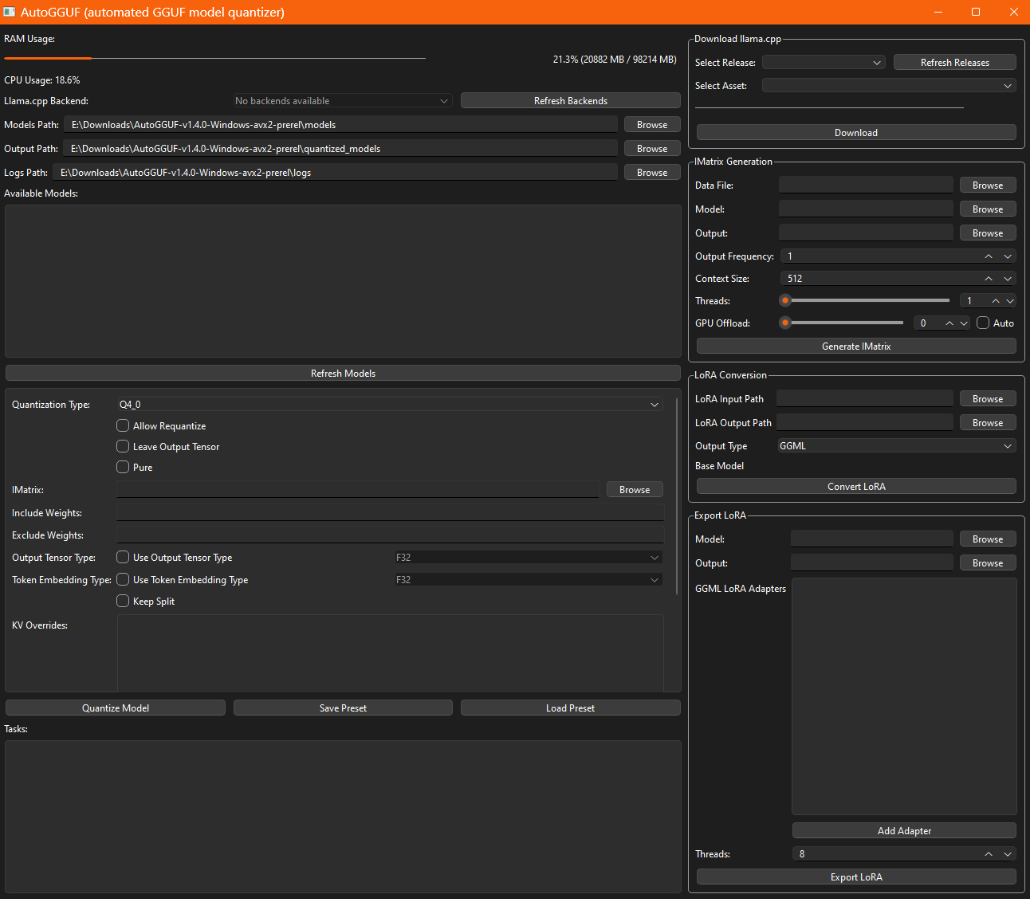
Task: Open the Select Asset dropdown
Action: (x=889, y=85)
